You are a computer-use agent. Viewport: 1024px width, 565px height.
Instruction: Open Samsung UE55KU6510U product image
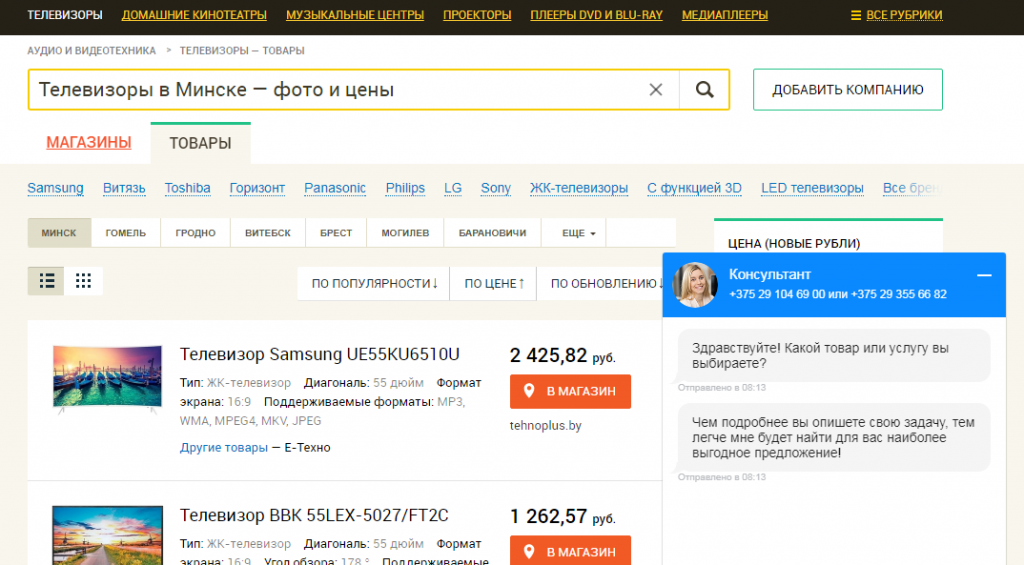point(107,379)
